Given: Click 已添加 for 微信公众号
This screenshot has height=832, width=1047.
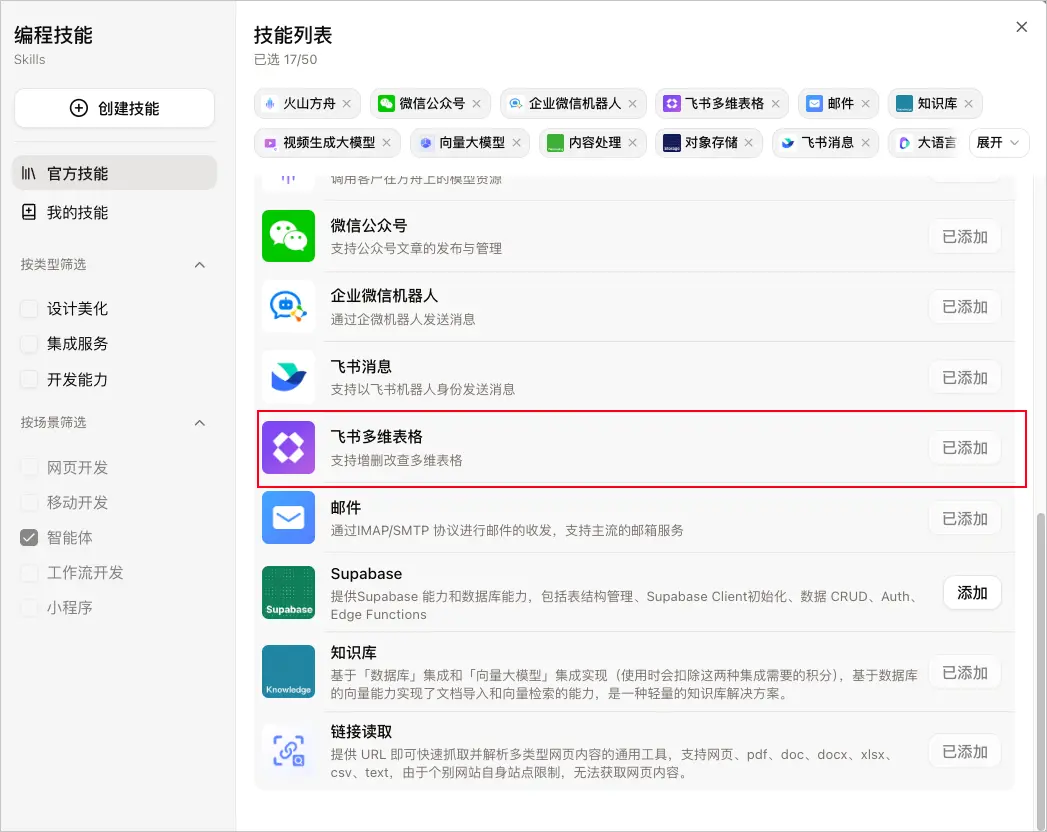Looking at the screenshot, I should (x=965, y=236).
